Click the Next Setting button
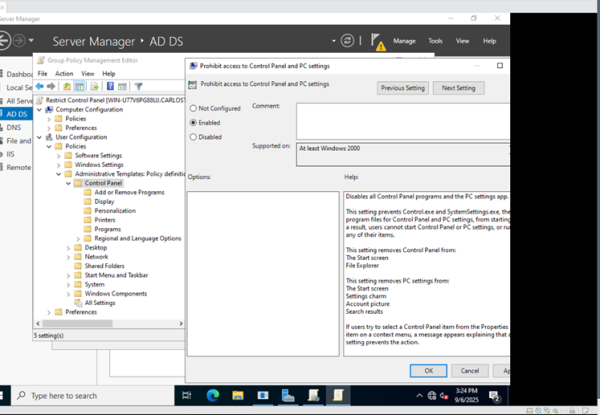 (459, 88)
